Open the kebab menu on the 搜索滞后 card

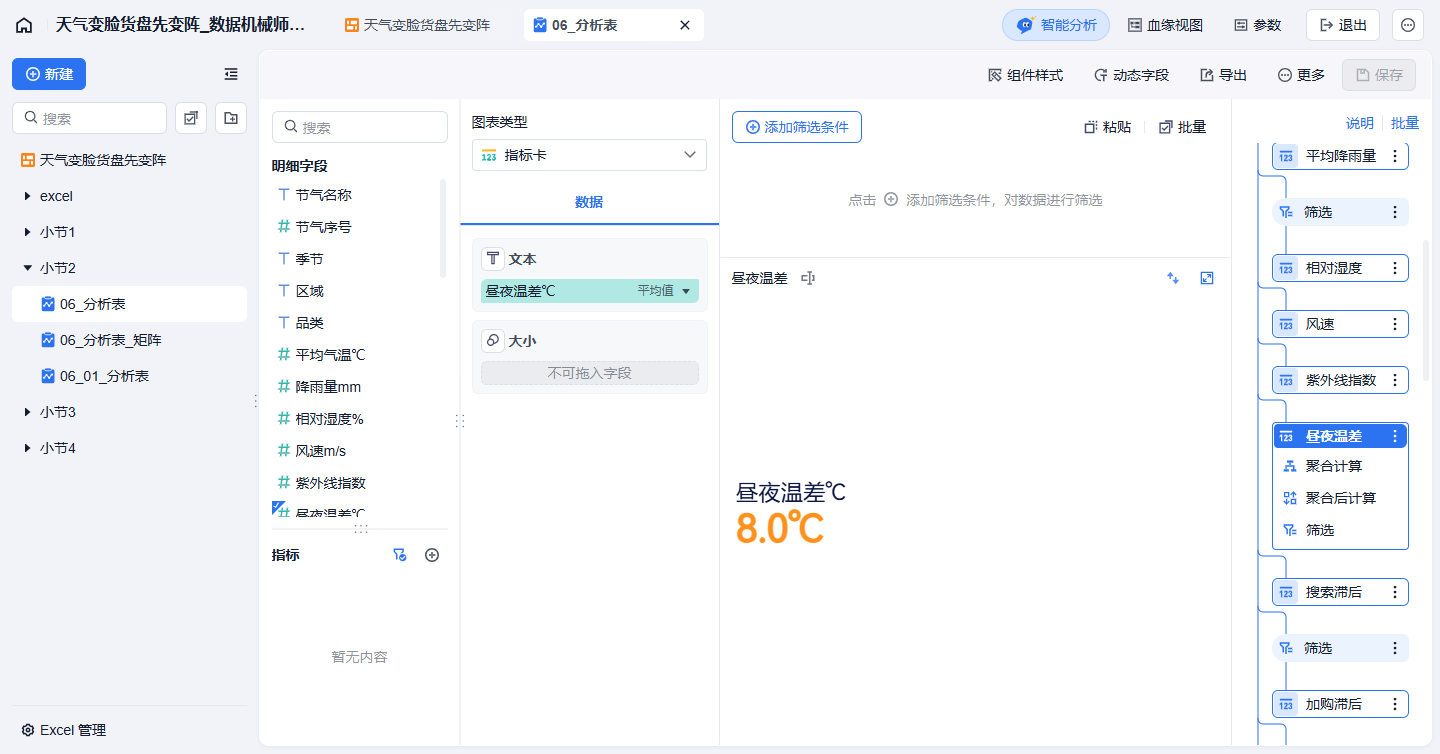pyautogui.click(x=1395, y=592)
